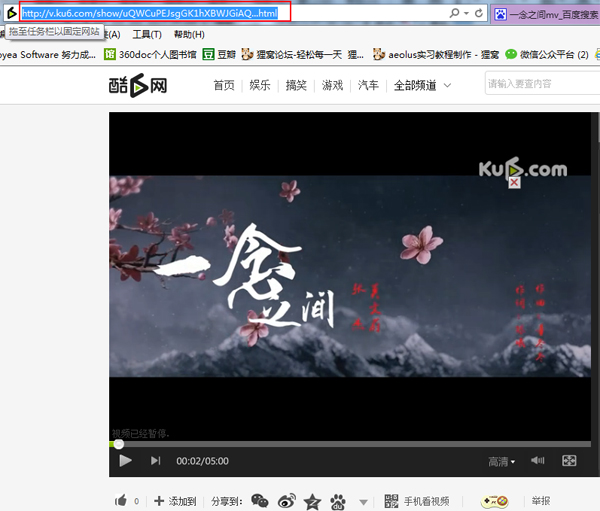Click the 请输入要查内容 search field

pos(543,83)
